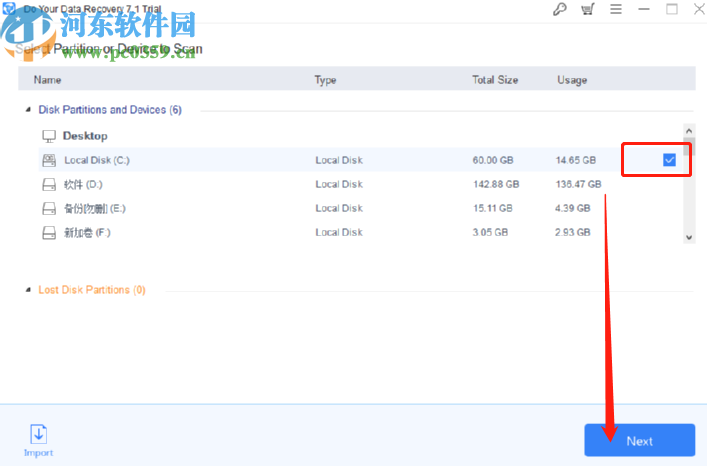The width and height of the screenshot is (707, 466).
Task: Click the Import icon
Action: tap(38, 434)
